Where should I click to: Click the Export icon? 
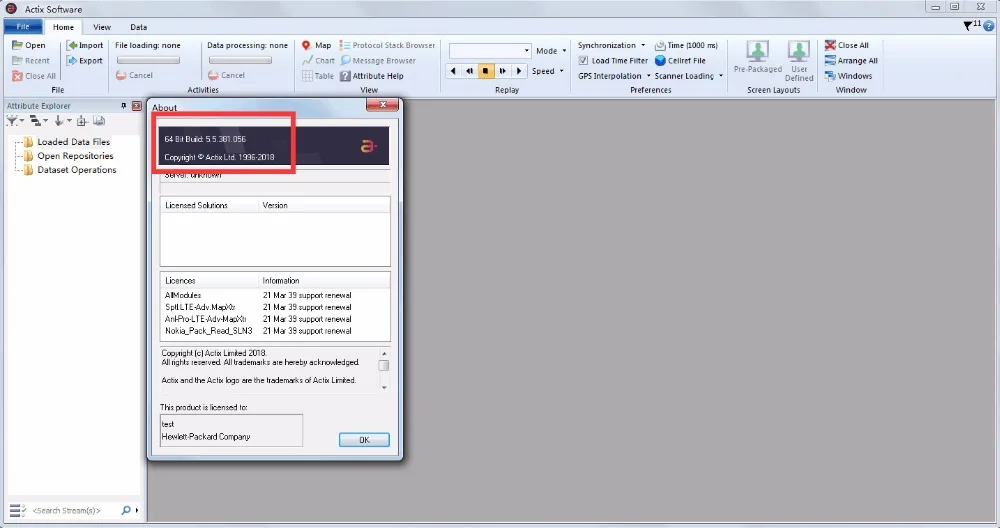[x=72, y=61]
